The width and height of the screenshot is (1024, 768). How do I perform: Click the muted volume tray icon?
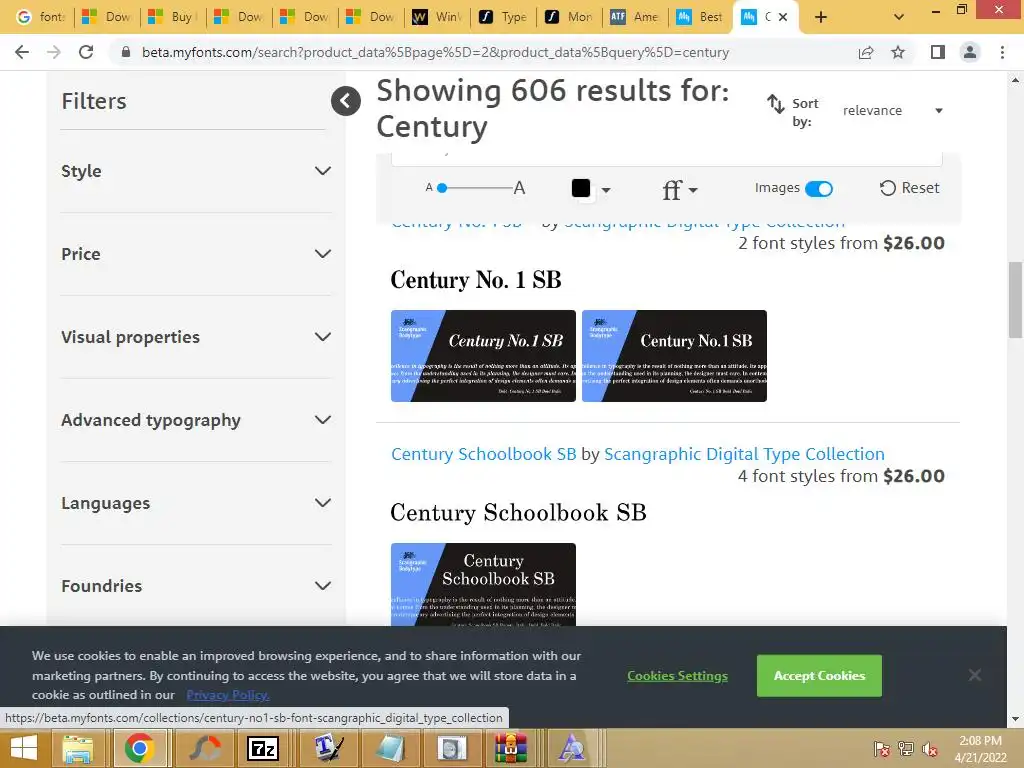pyautogui.click(x=930, y=749)
